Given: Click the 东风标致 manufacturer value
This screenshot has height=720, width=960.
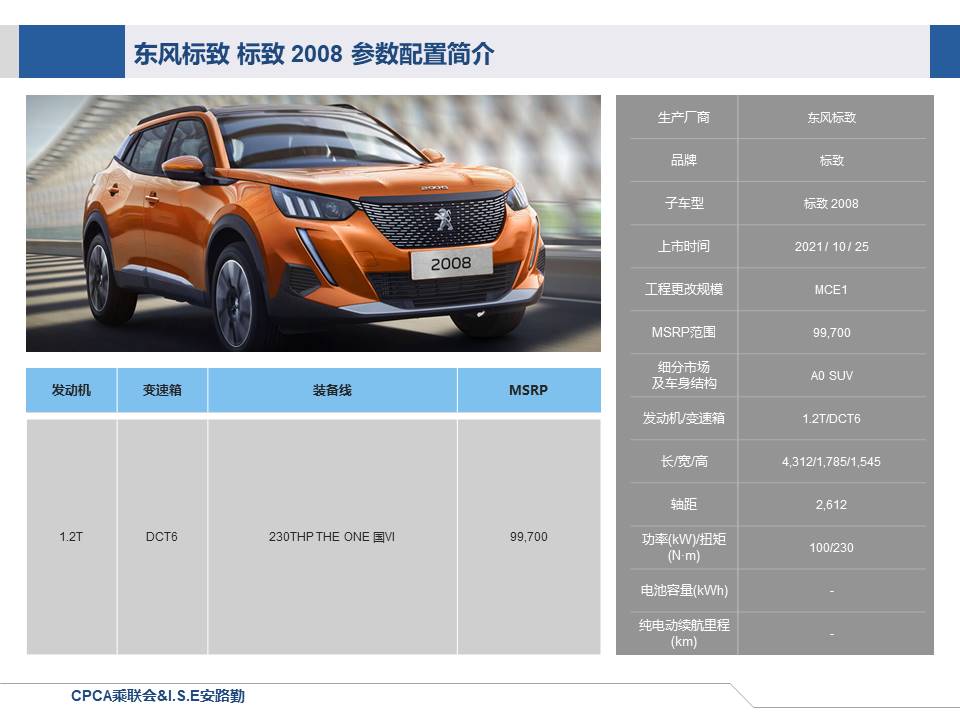Looking at the screenshot, I should 831,118.
